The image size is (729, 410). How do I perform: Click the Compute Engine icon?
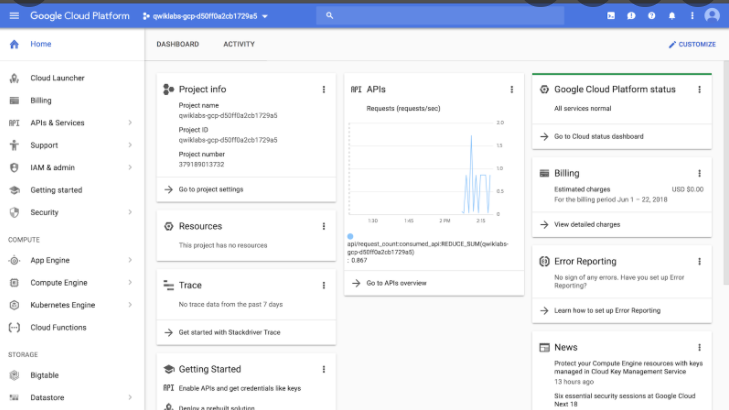click(14, 283)
